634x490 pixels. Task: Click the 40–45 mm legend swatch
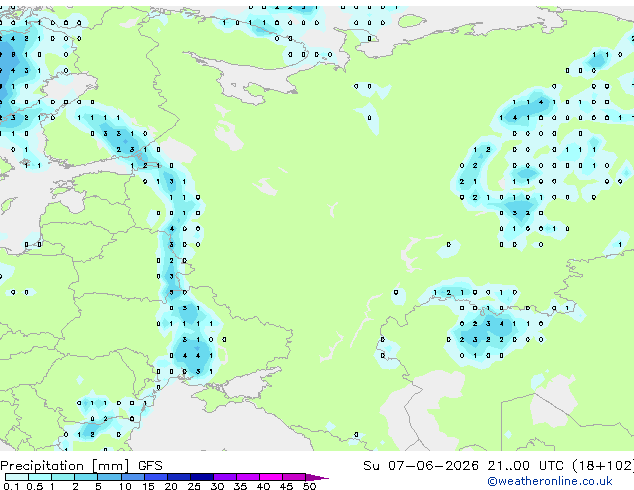click(x=271, y=477)
